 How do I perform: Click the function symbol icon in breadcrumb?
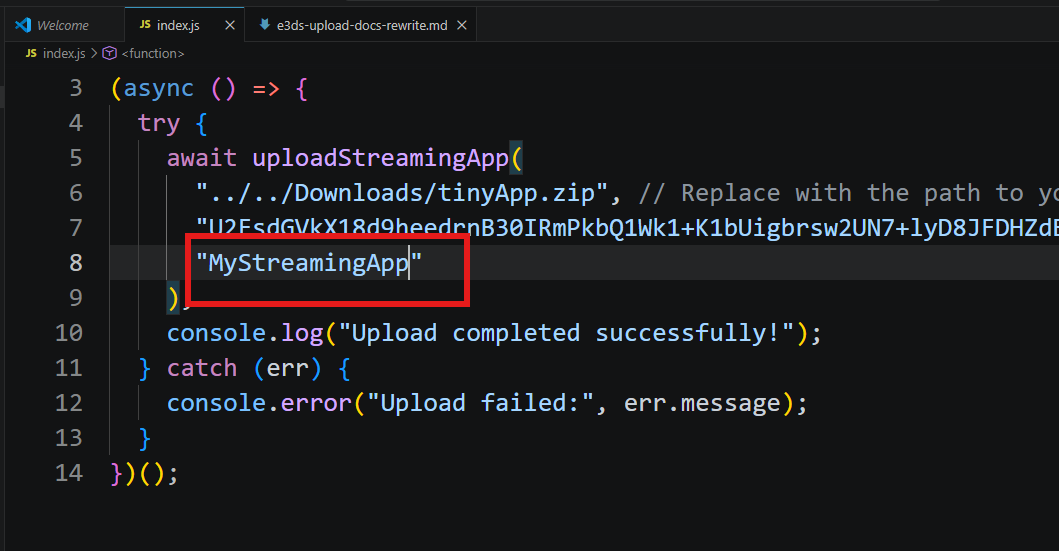click(110, 53)
